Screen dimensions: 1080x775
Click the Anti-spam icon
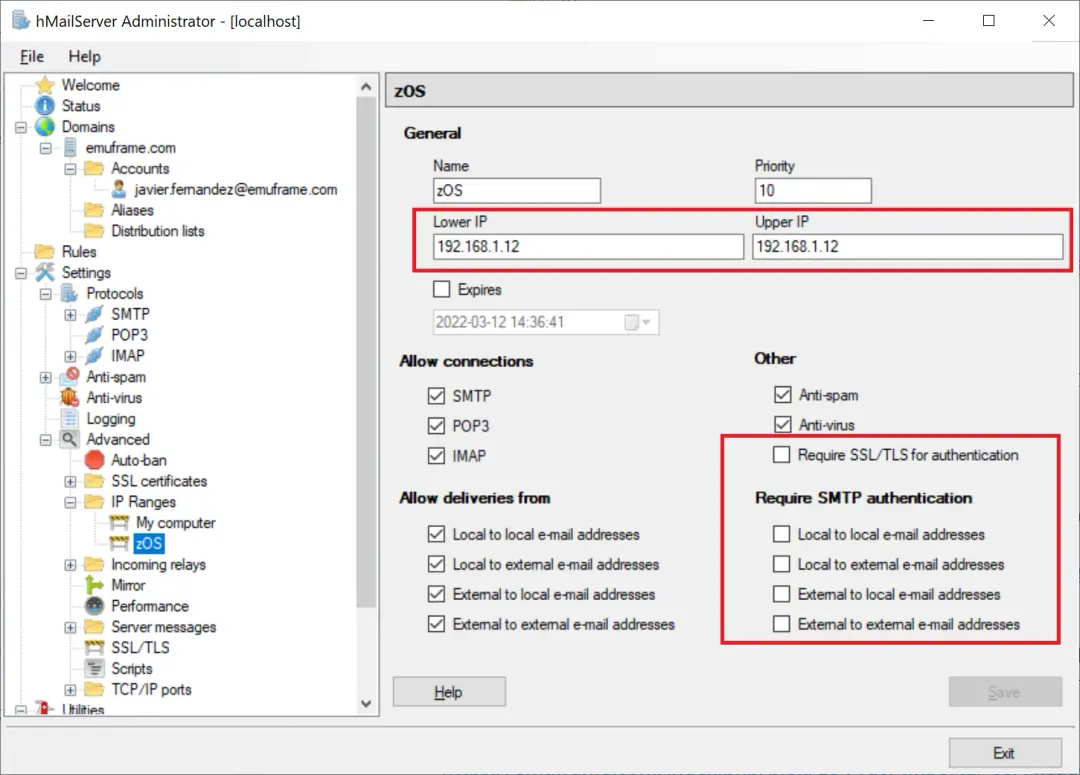[70, 377]
